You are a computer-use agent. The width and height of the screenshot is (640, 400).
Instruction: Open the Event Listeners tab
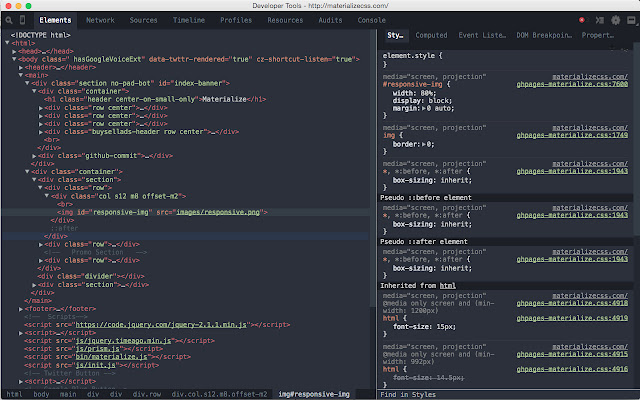pos(480,35)
